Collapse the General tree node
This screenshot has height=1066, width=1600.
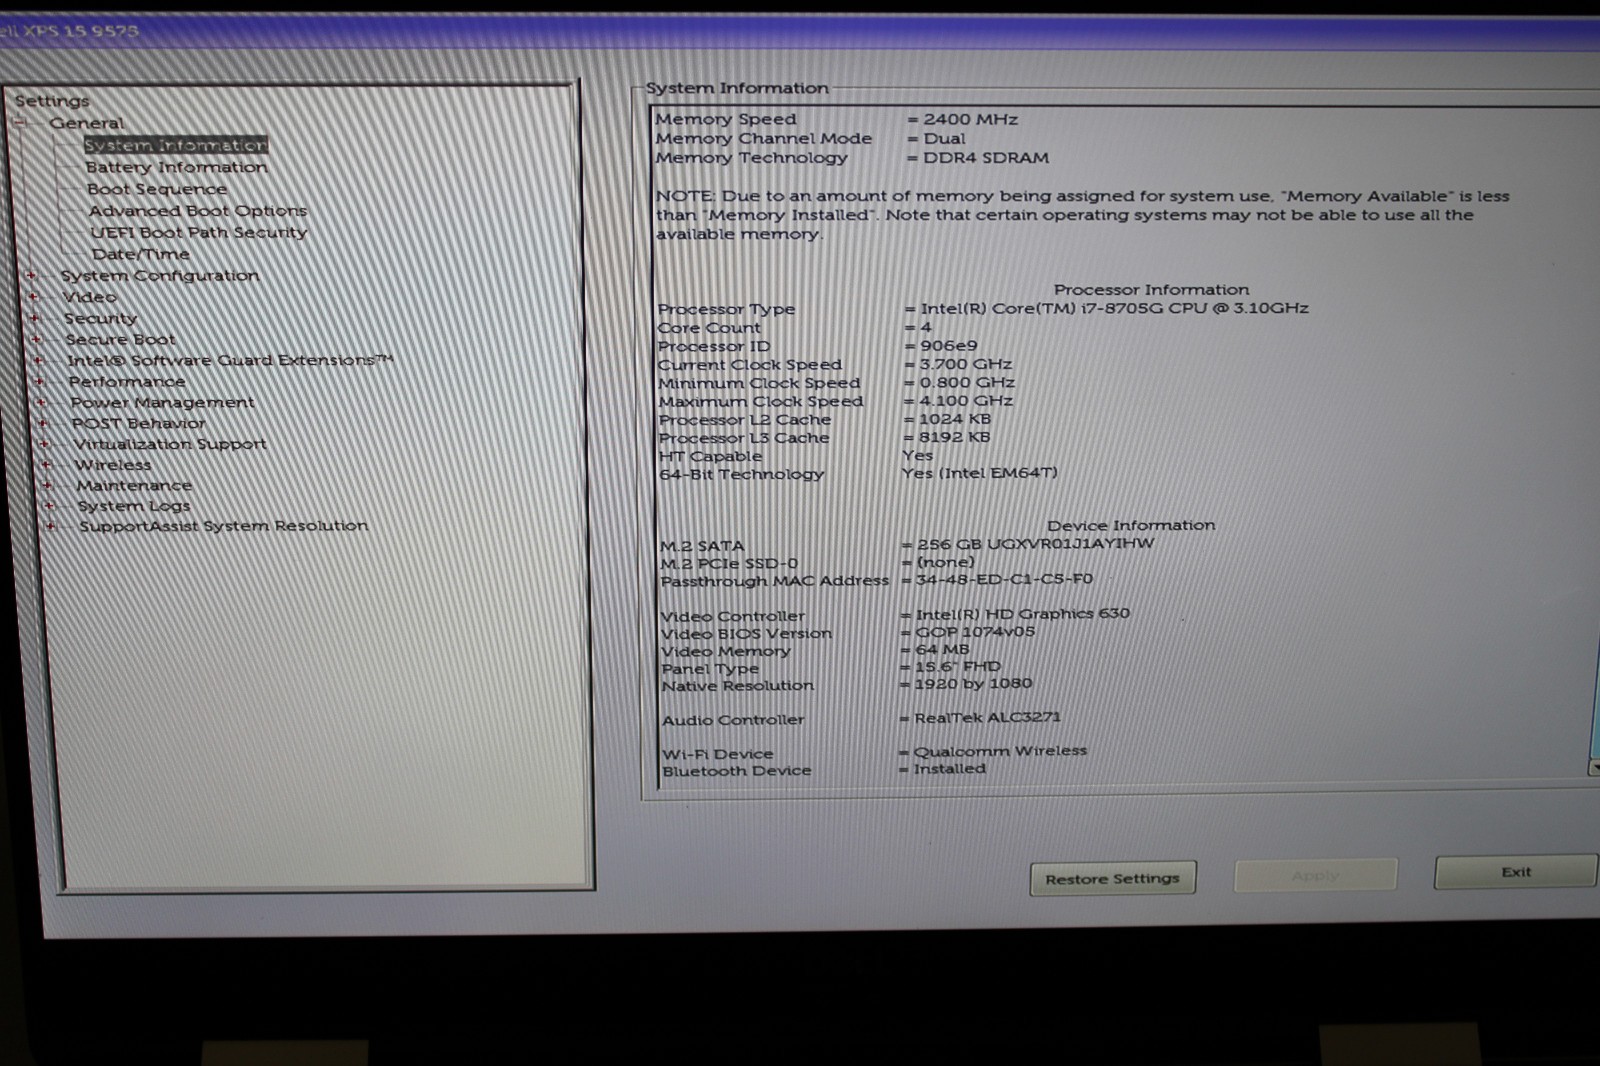point(20,123)
